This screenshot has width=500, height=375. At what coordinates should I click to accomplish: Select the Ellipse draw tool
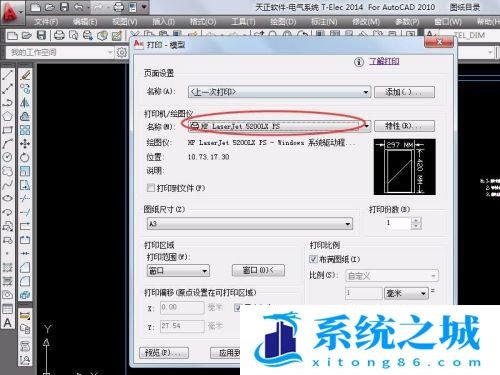[x=8, y=198]
